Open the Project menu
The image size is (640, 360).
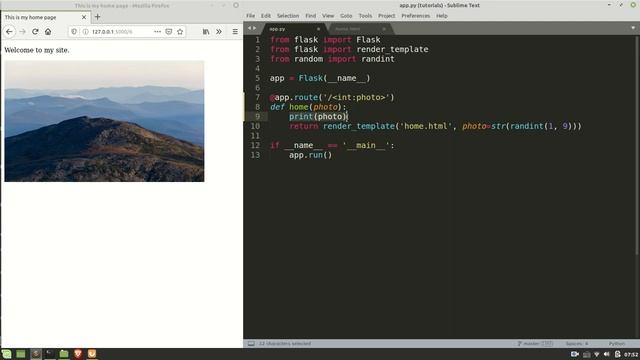pos(387,16)
